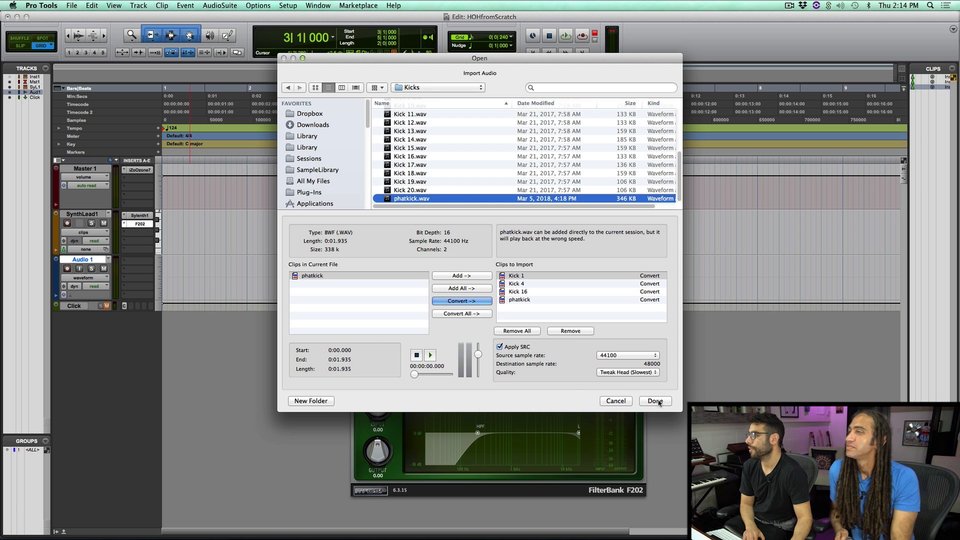
Task: Open the Quality Tweak Head dropdown
Action: point(628,372)
